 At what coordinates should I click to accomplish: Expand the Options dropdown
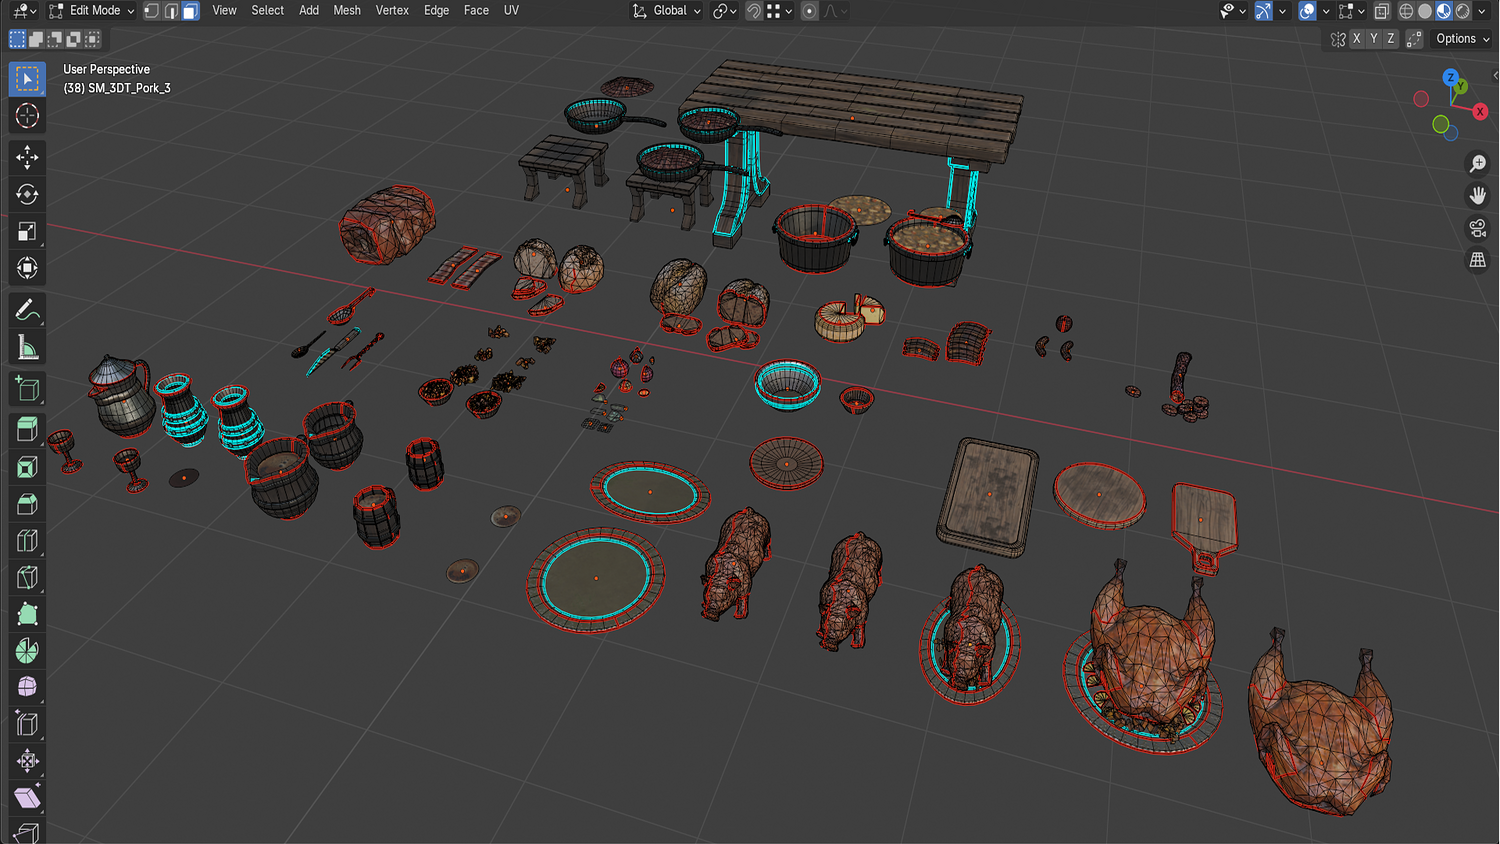1462,39
